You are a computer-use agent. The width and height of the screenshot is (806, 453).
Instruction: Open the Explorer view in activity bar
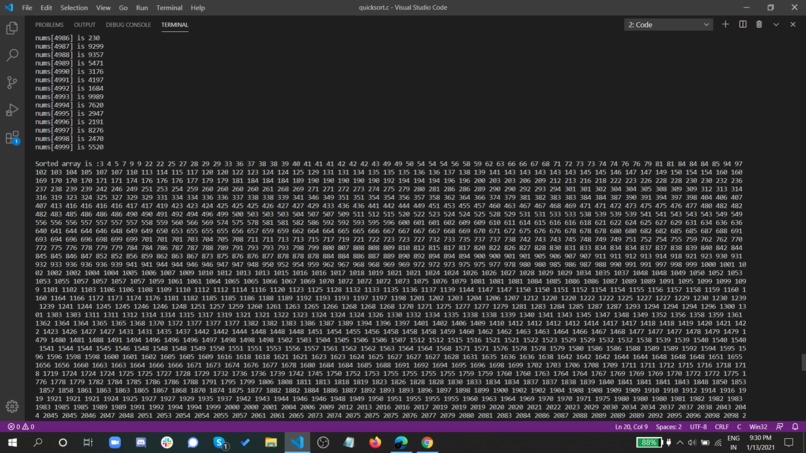[x=12, y=28]
